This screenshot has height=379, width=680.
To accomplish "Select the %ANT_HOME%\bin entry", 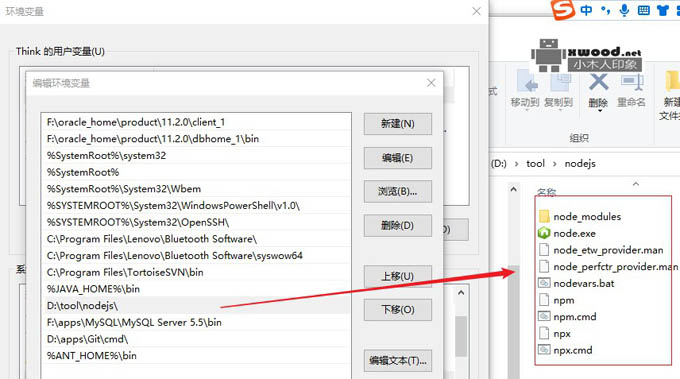I will (196, 356).
